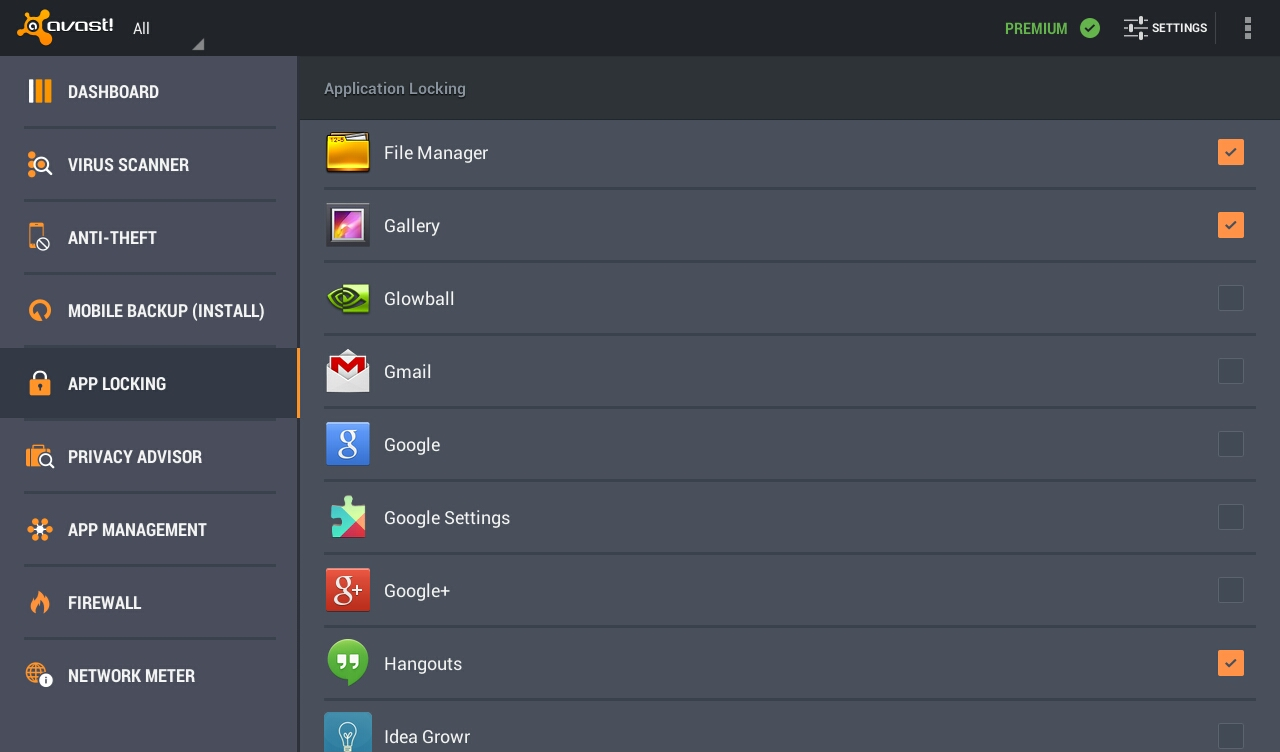Select the Google Settings label

tap(447, 518)
